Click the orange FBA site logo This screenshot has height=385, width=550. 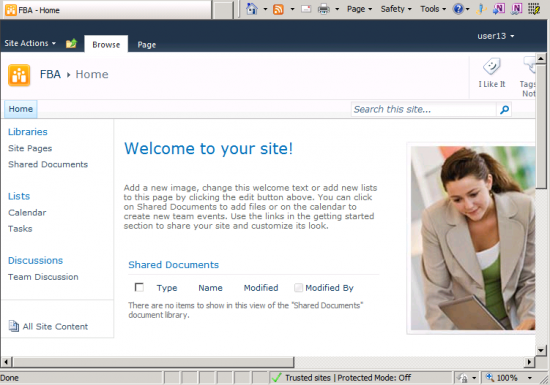coord(19,75)
